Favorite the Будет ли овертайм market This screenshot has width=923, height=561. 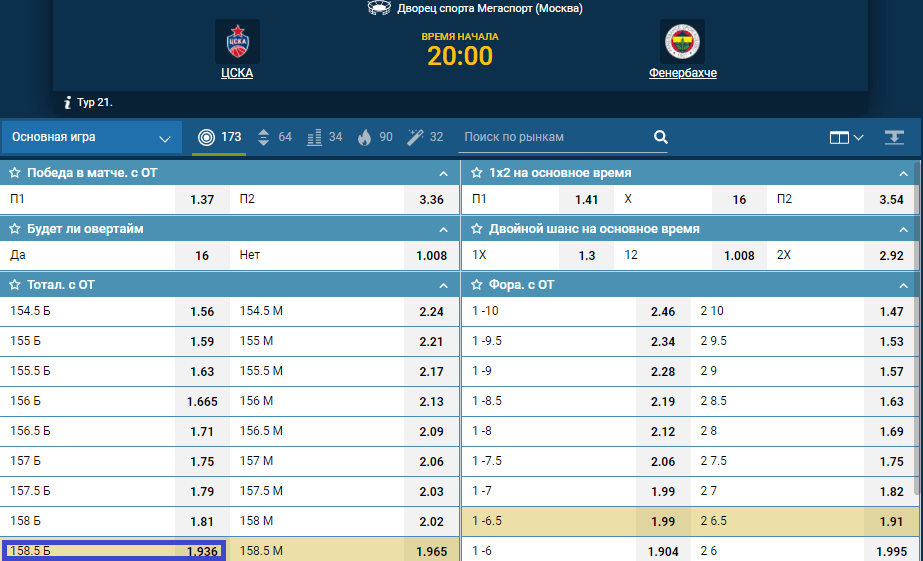[15, 229]
